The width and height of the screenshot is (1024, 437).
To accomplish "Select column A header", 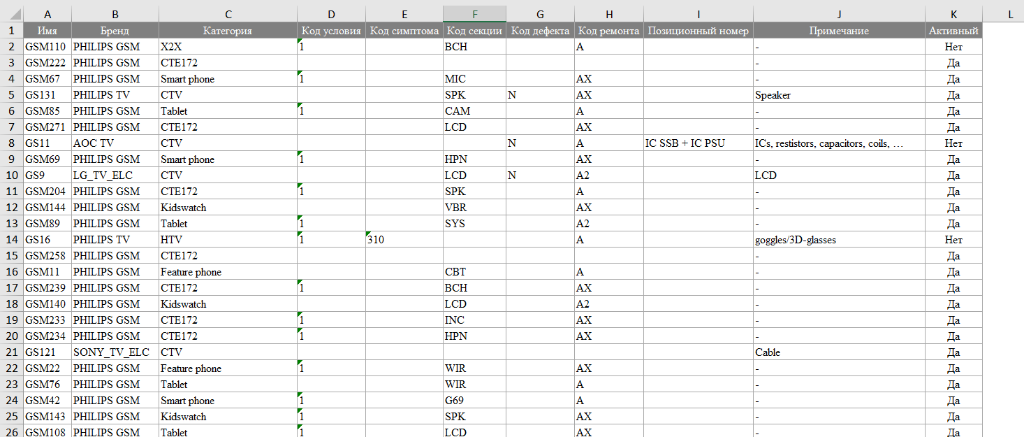I will pyautogui.click(x=47, y=14).
